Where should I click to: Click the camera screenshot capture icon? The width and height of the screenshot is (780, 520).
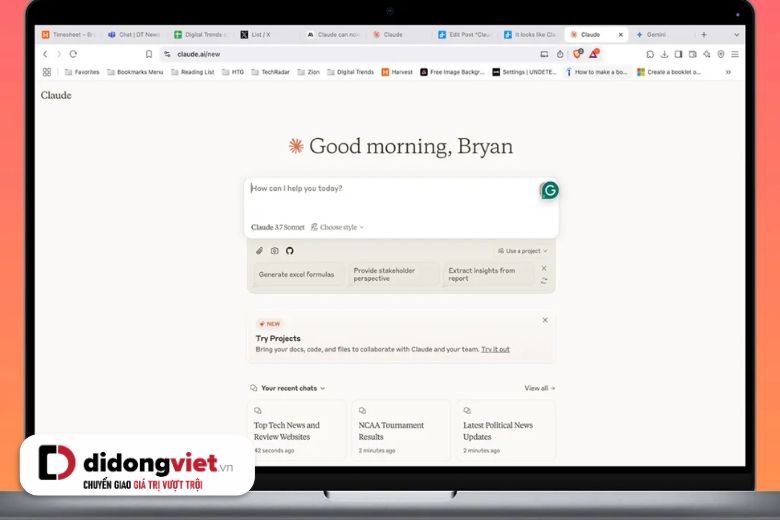point(275,251)
